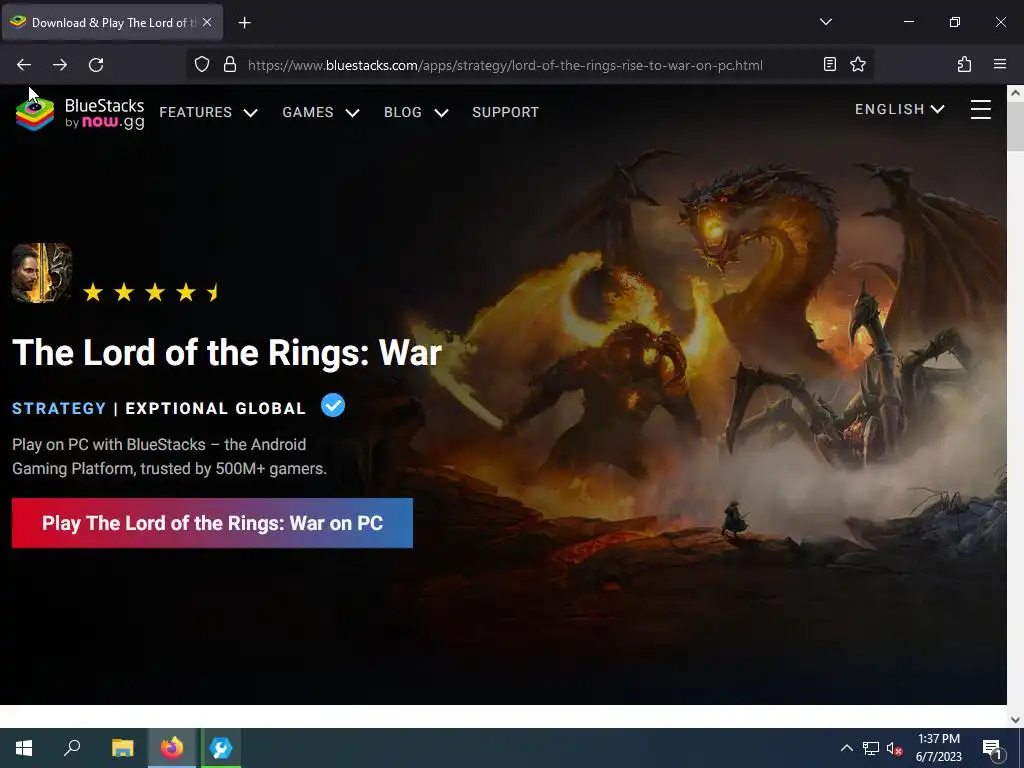The height and width of the screenshot is (768, 1024).
Task: Click the Lord of the Rings game icon
Action: coord(42,273)
